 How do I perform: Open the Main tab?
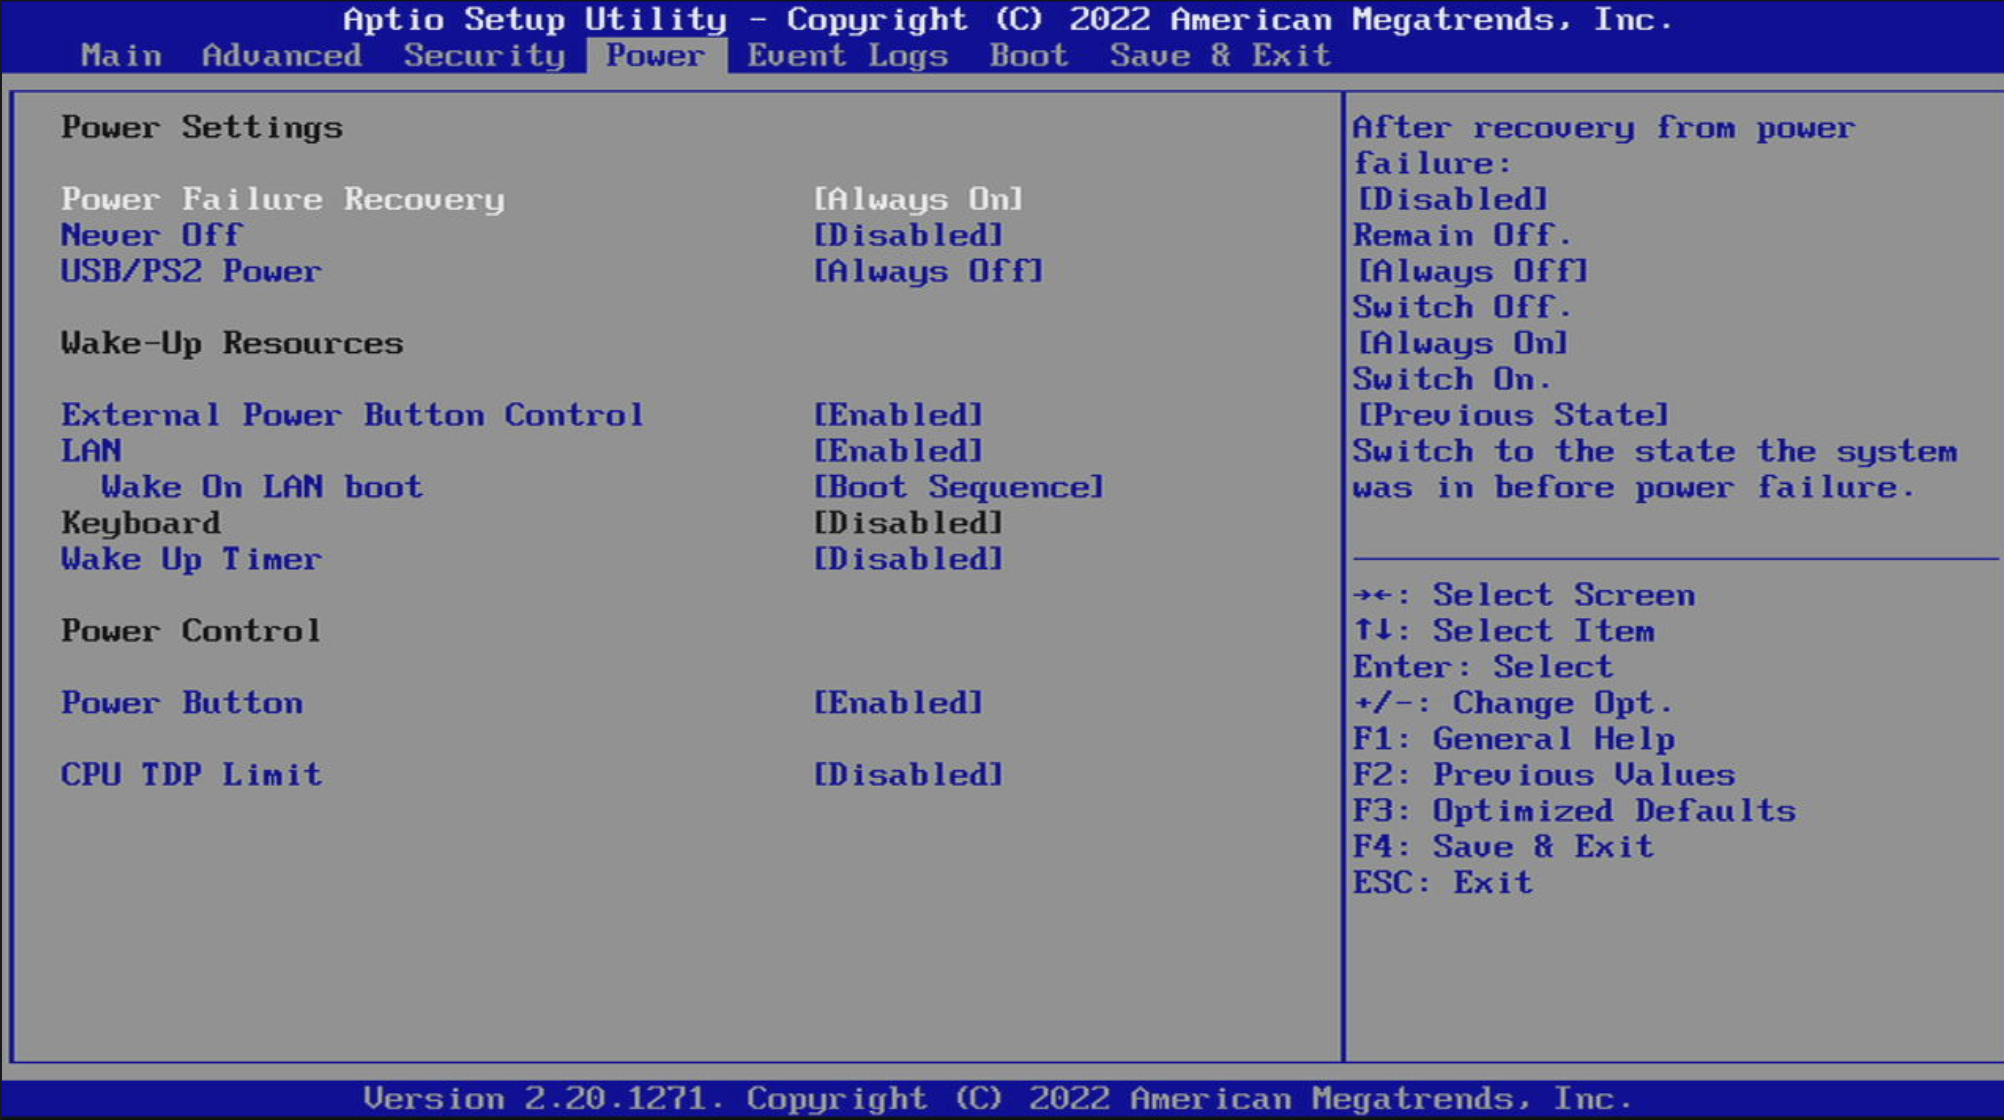121,55
